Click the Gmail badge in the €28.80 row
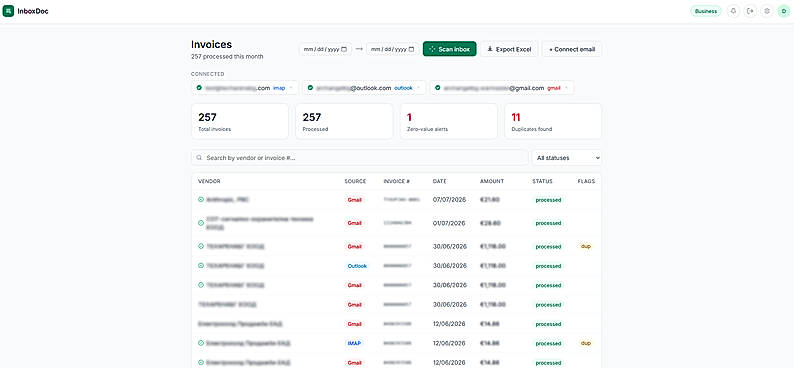This screenshot has height=368, width=794. [x=354, y=223]
